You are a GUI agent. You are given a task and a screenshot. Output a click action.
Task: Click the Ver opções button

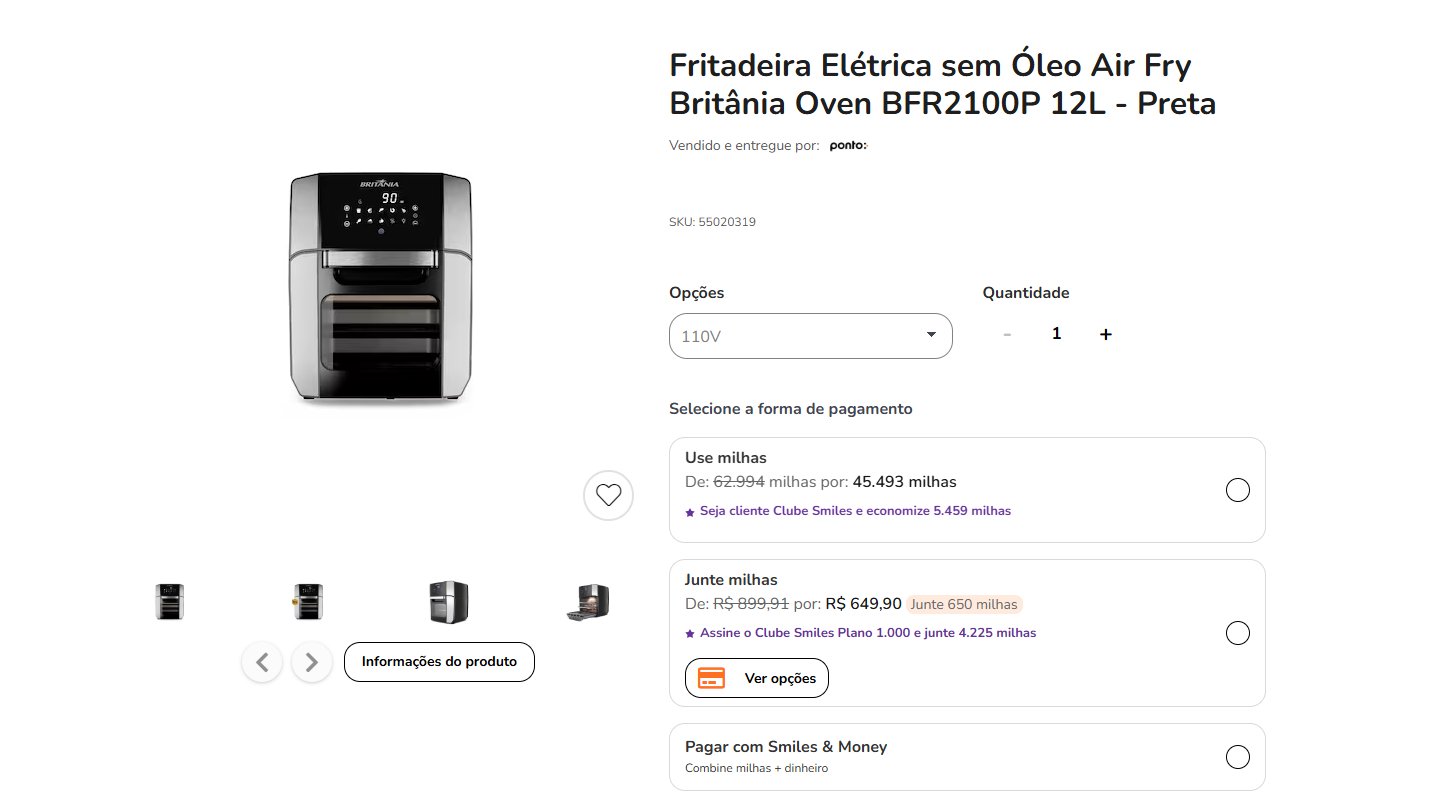757,678
